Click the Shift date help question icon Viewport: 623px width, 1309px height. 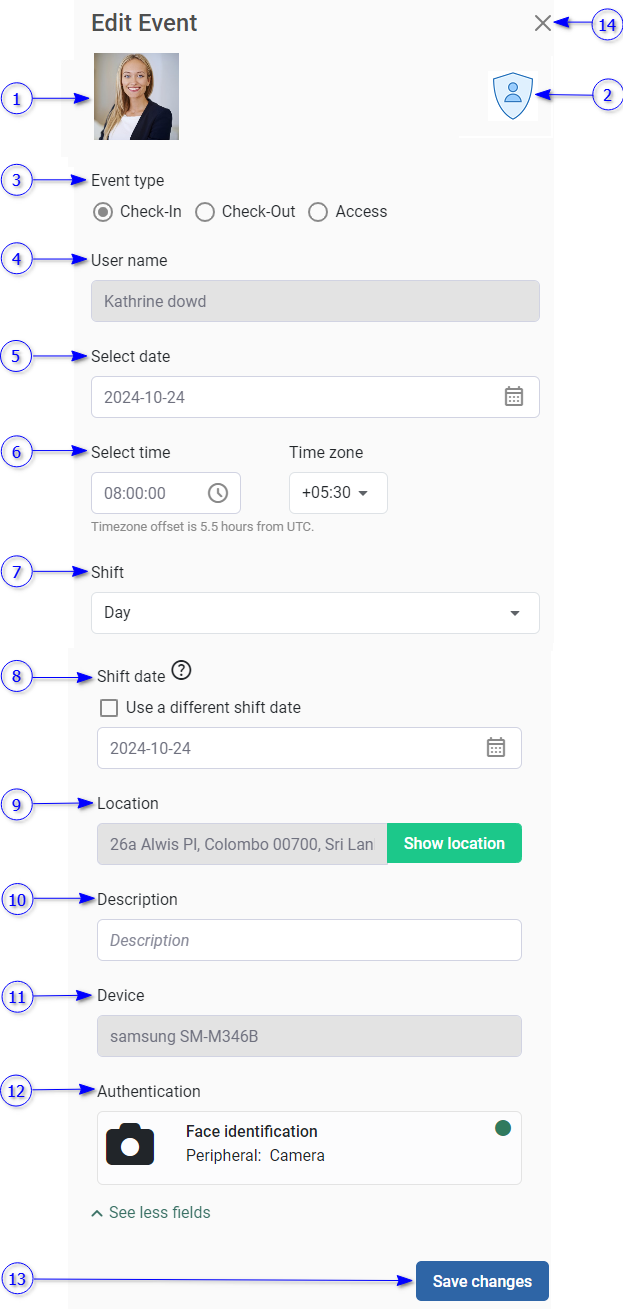(181, 671)
